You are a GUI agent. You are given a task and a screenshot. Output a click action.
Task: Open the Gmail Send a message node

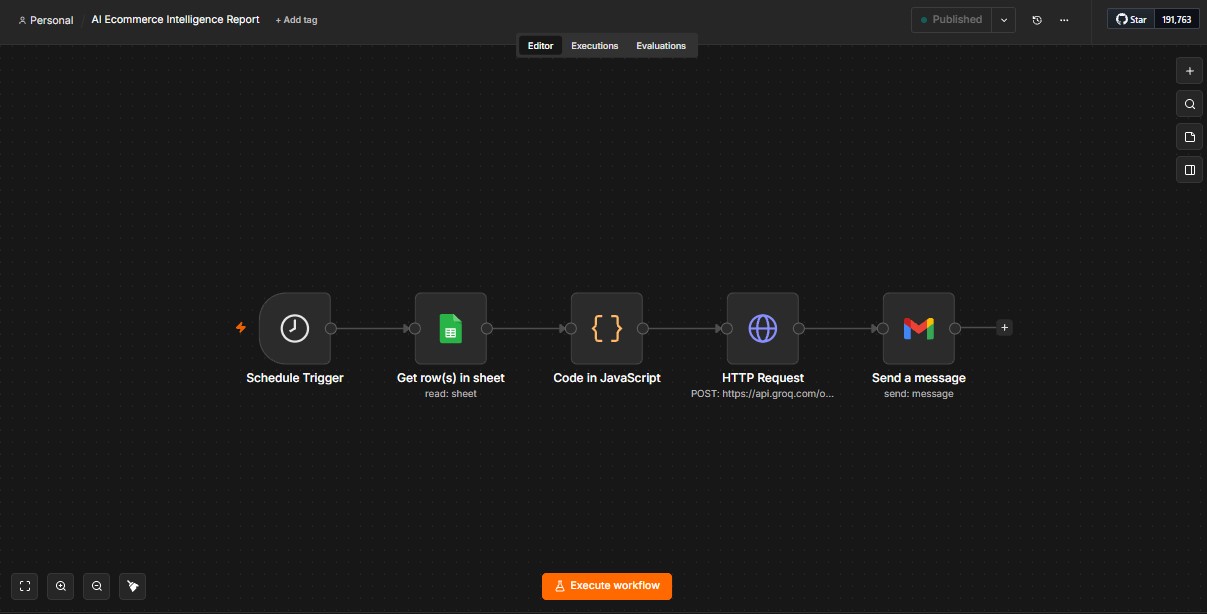click(918, 328)
